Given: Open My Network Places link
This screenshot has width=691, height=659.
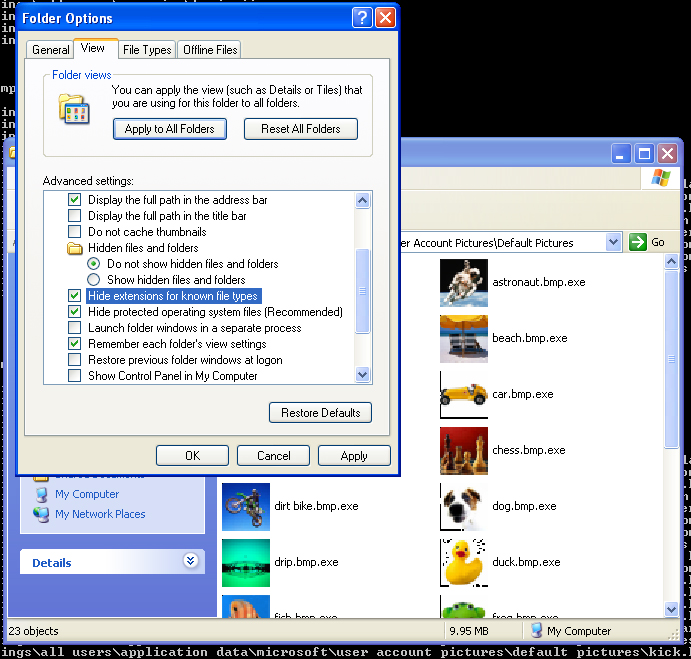Looking at the screenshot, I should coord(100,514).
